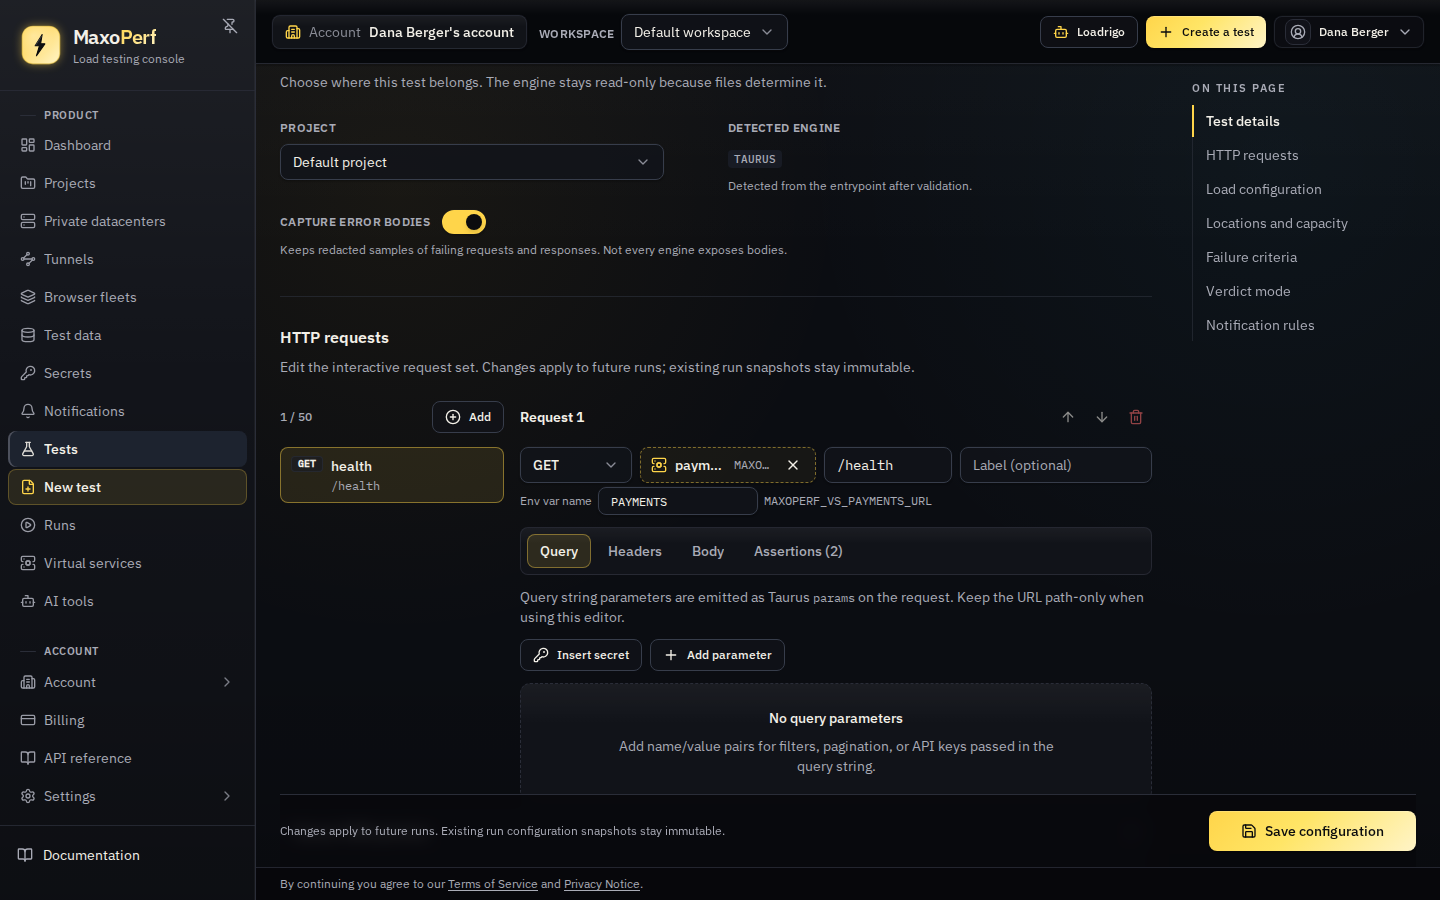Open the Billing page
This screenshot has height=900, width=1440.
tap(128, 720)
